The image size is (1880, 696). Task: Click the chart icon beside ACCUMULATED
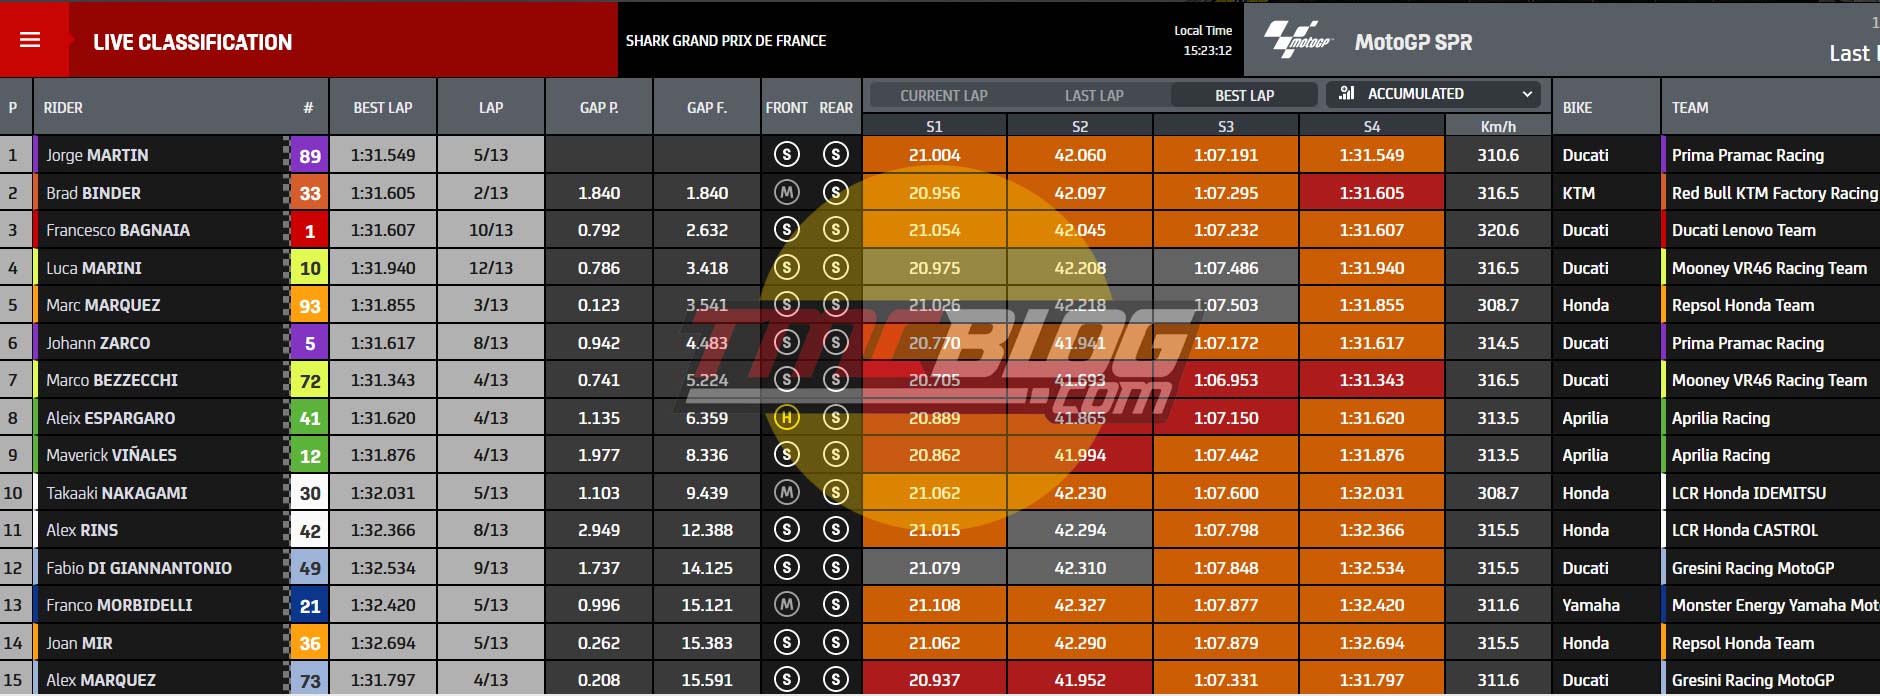tap(1347, 93)
